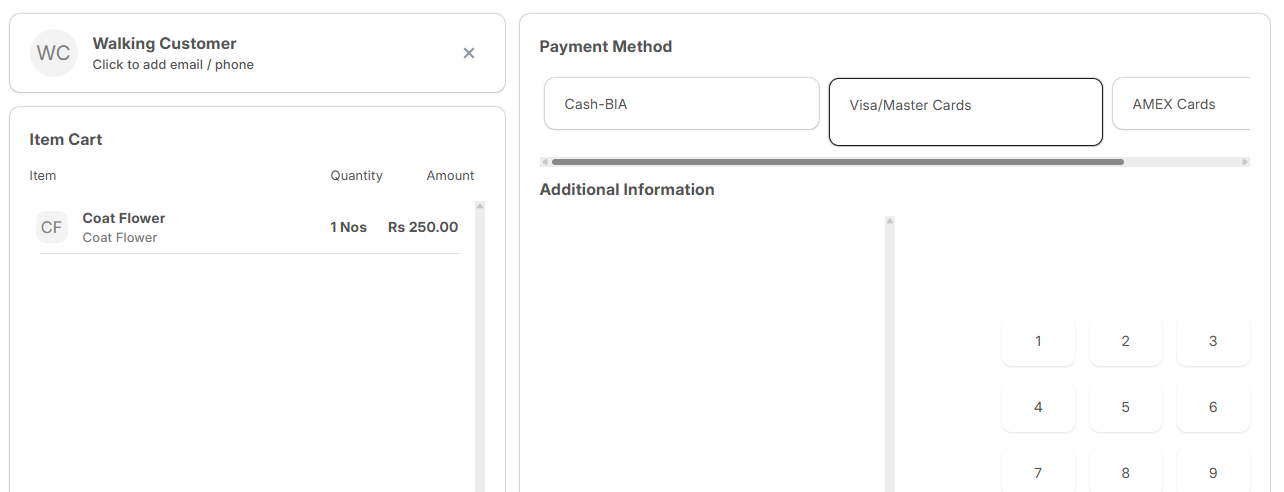
Task: Tap number 5 on the keypad
Action: tap(1126, 407)
